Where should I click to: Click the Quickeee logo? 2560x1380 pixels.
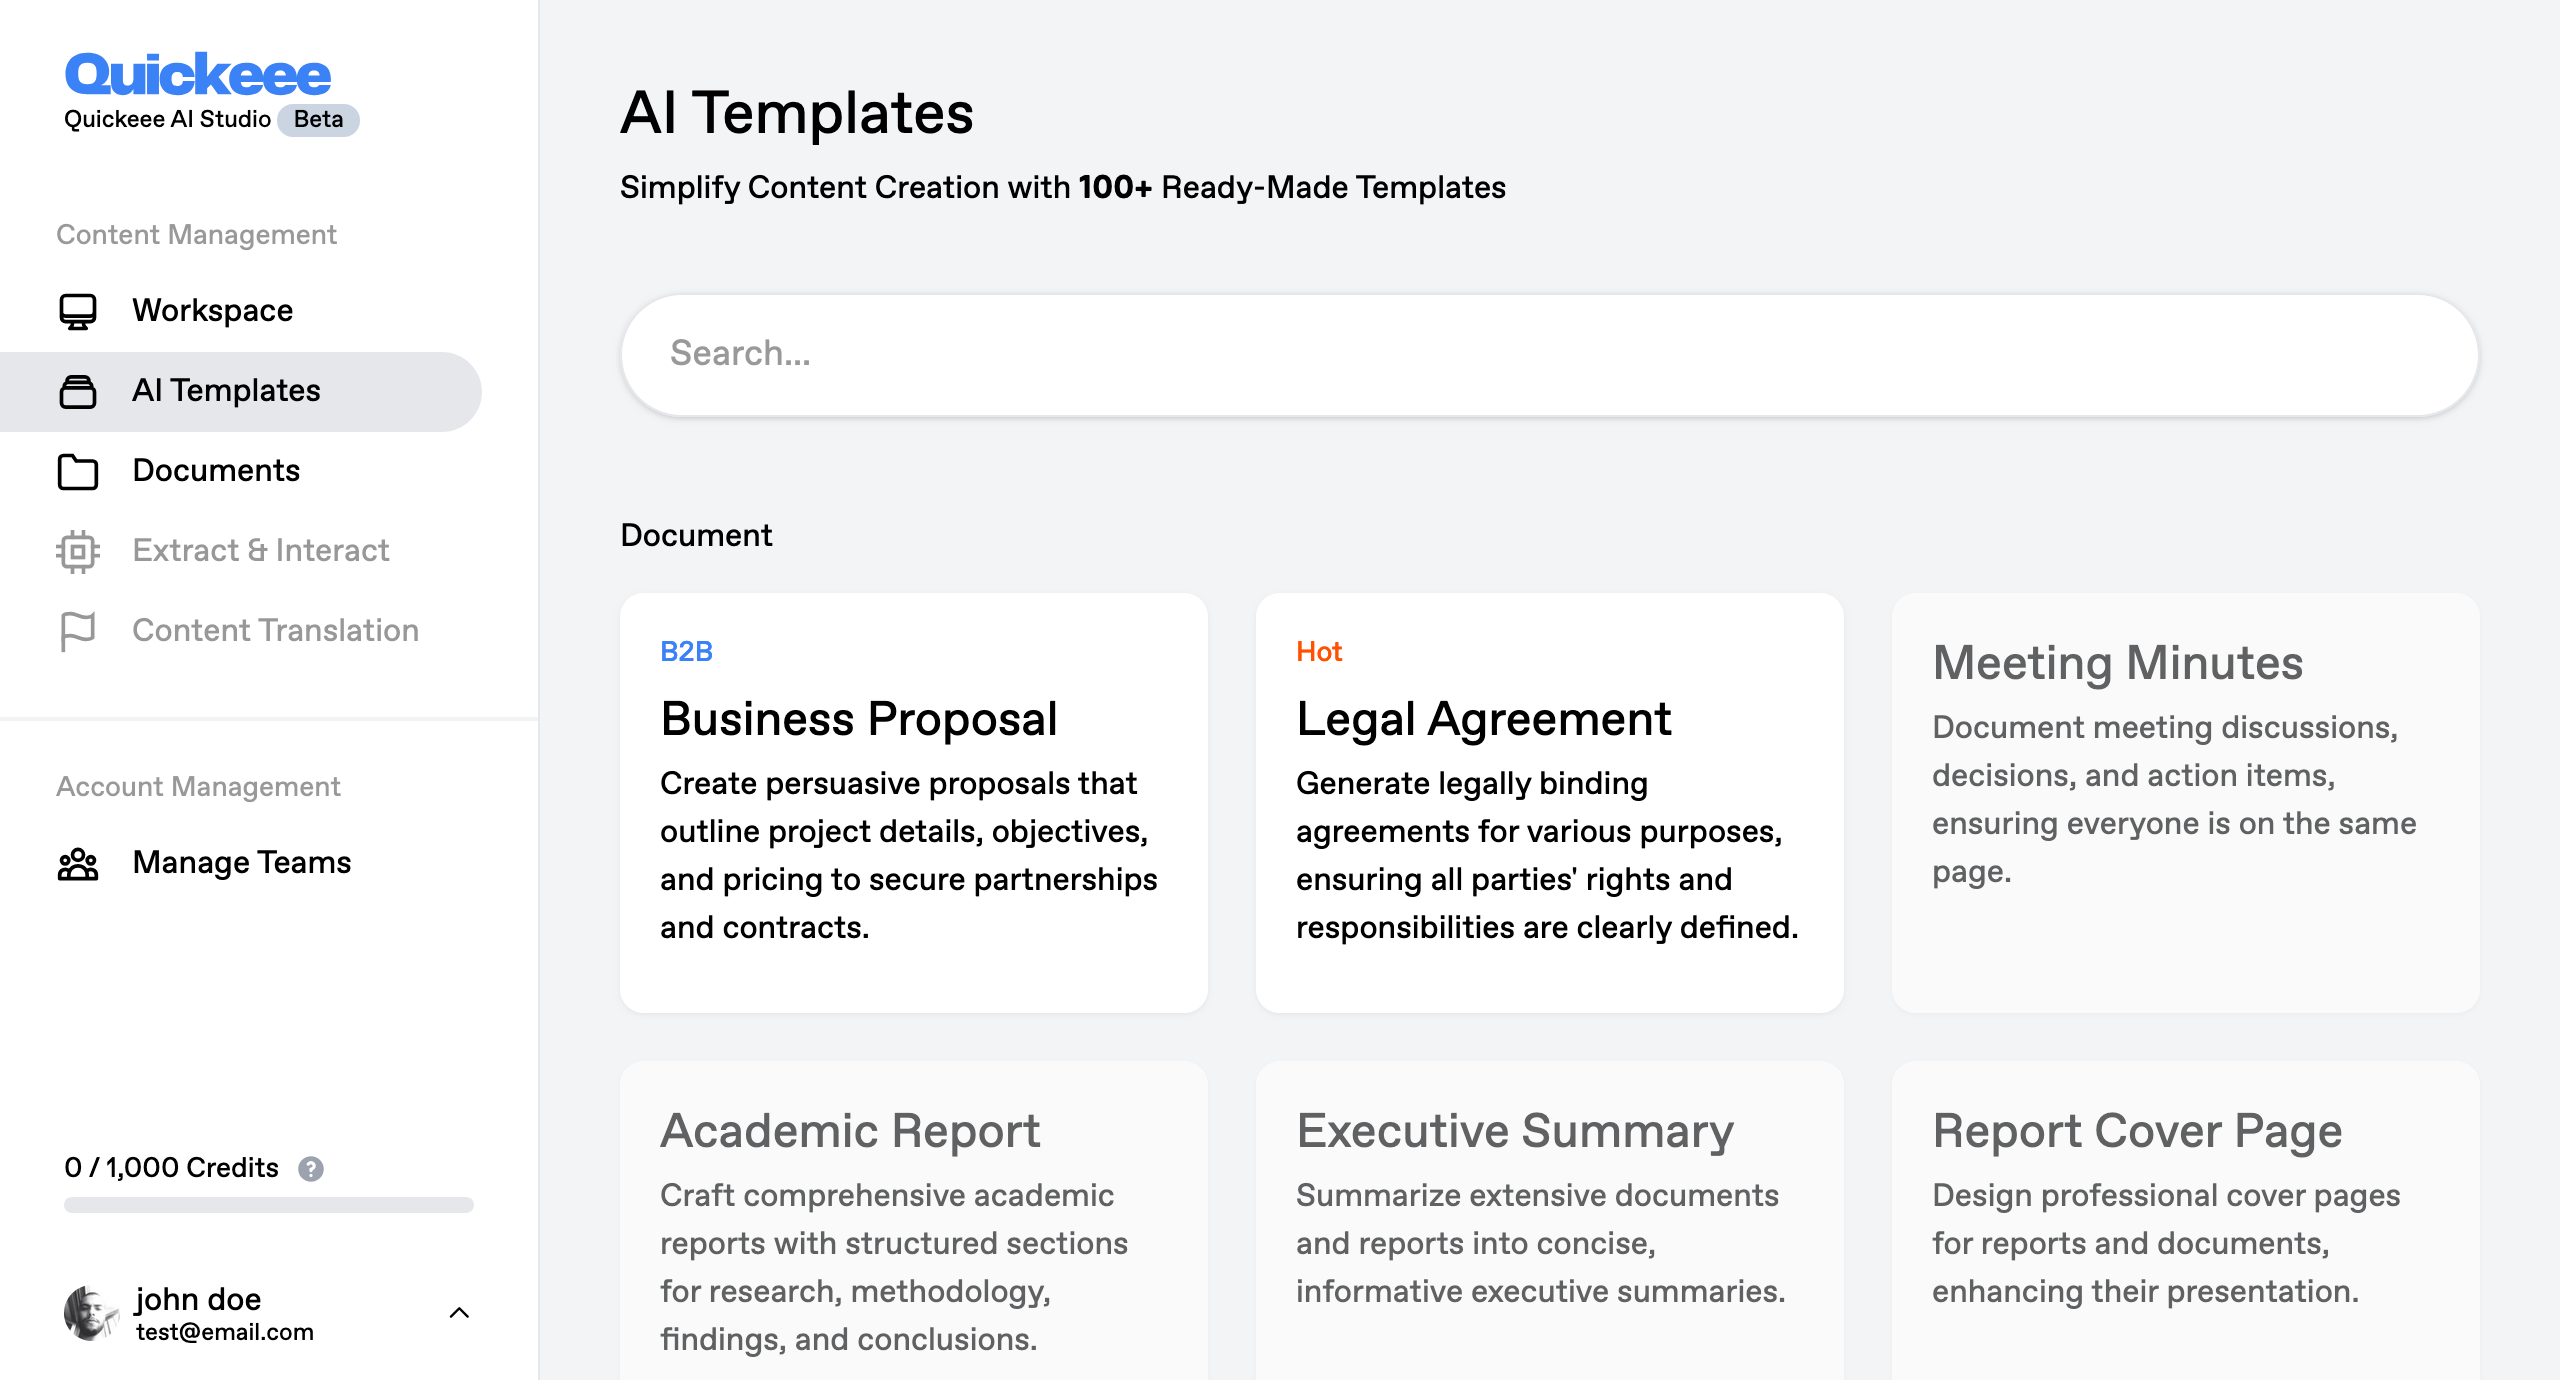tap(198, 75)
